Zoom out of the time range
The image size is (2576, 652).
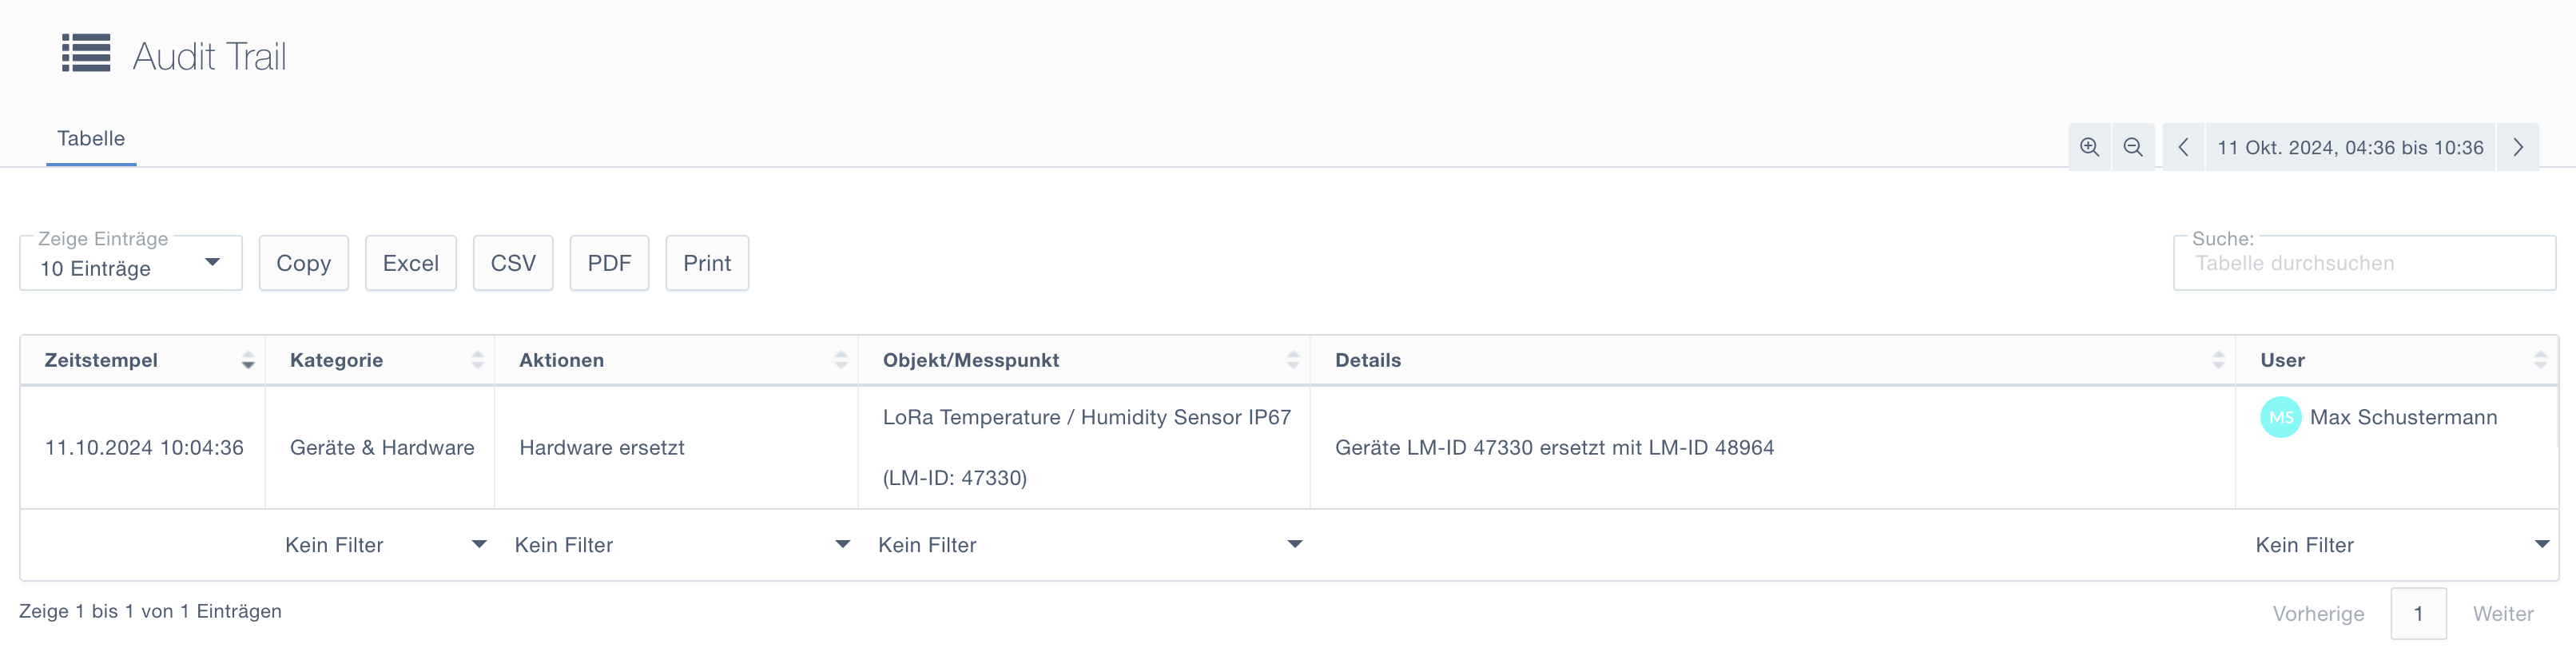2132,147
